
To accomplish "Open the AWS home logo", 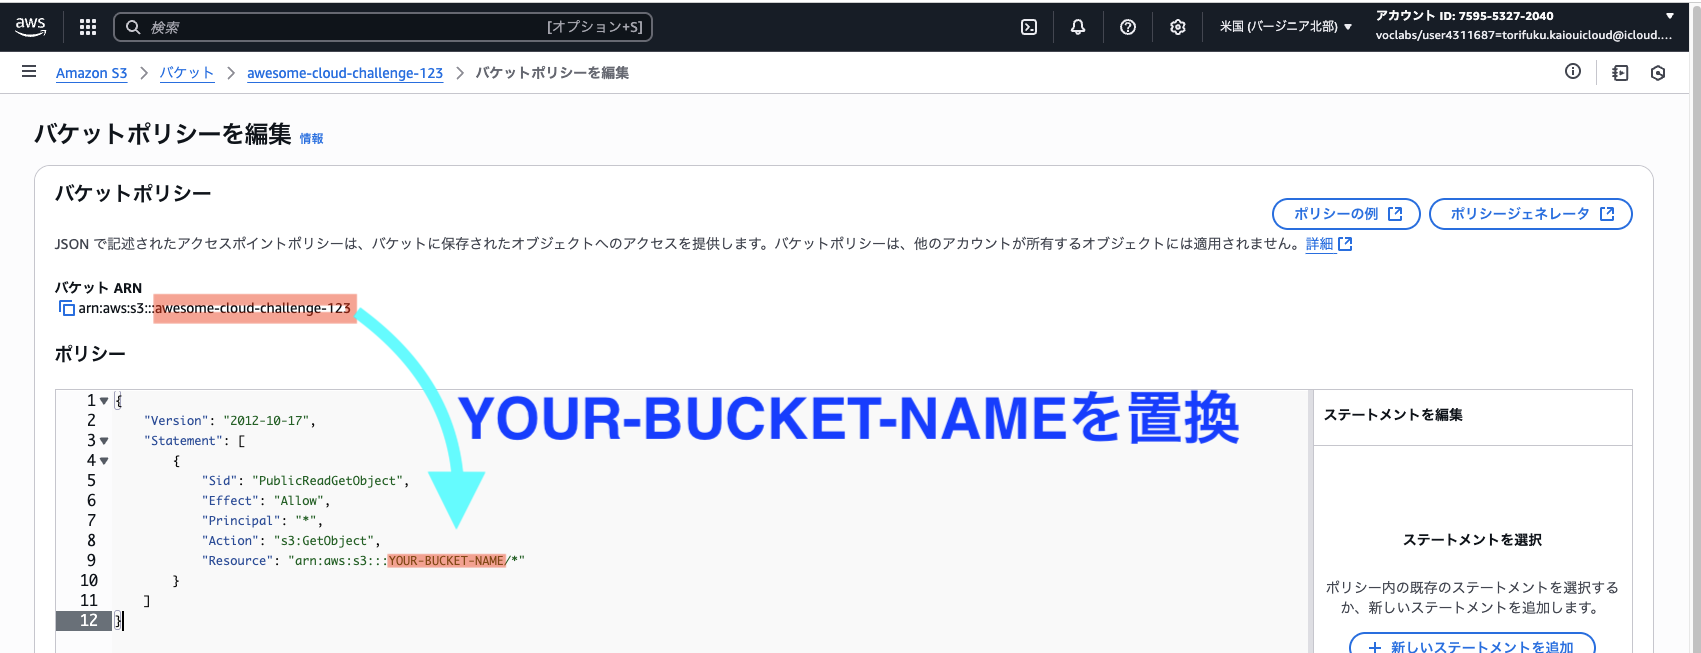I will coord(31,27).
